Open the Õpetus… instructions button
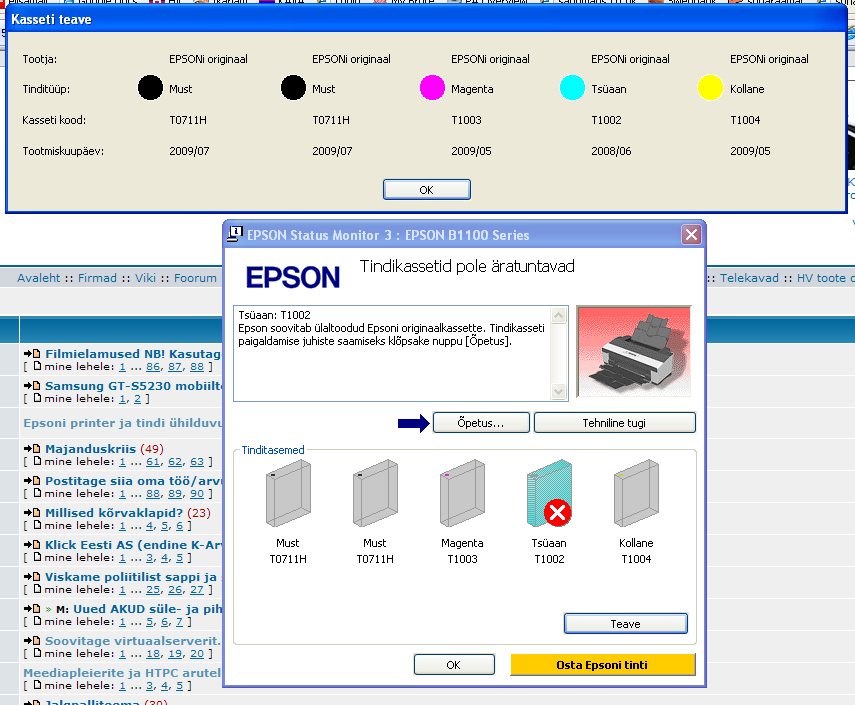 pyautogui.click(x=481, y=423)
